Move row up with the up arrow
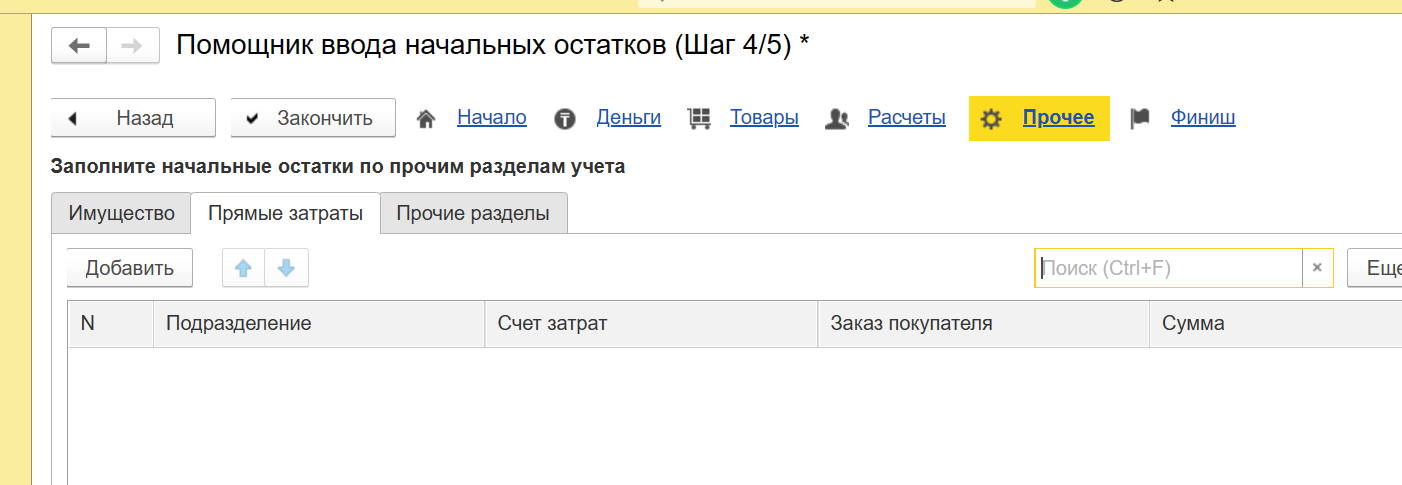Viewport: 1402px width, 485px height. tap(243, 268)
